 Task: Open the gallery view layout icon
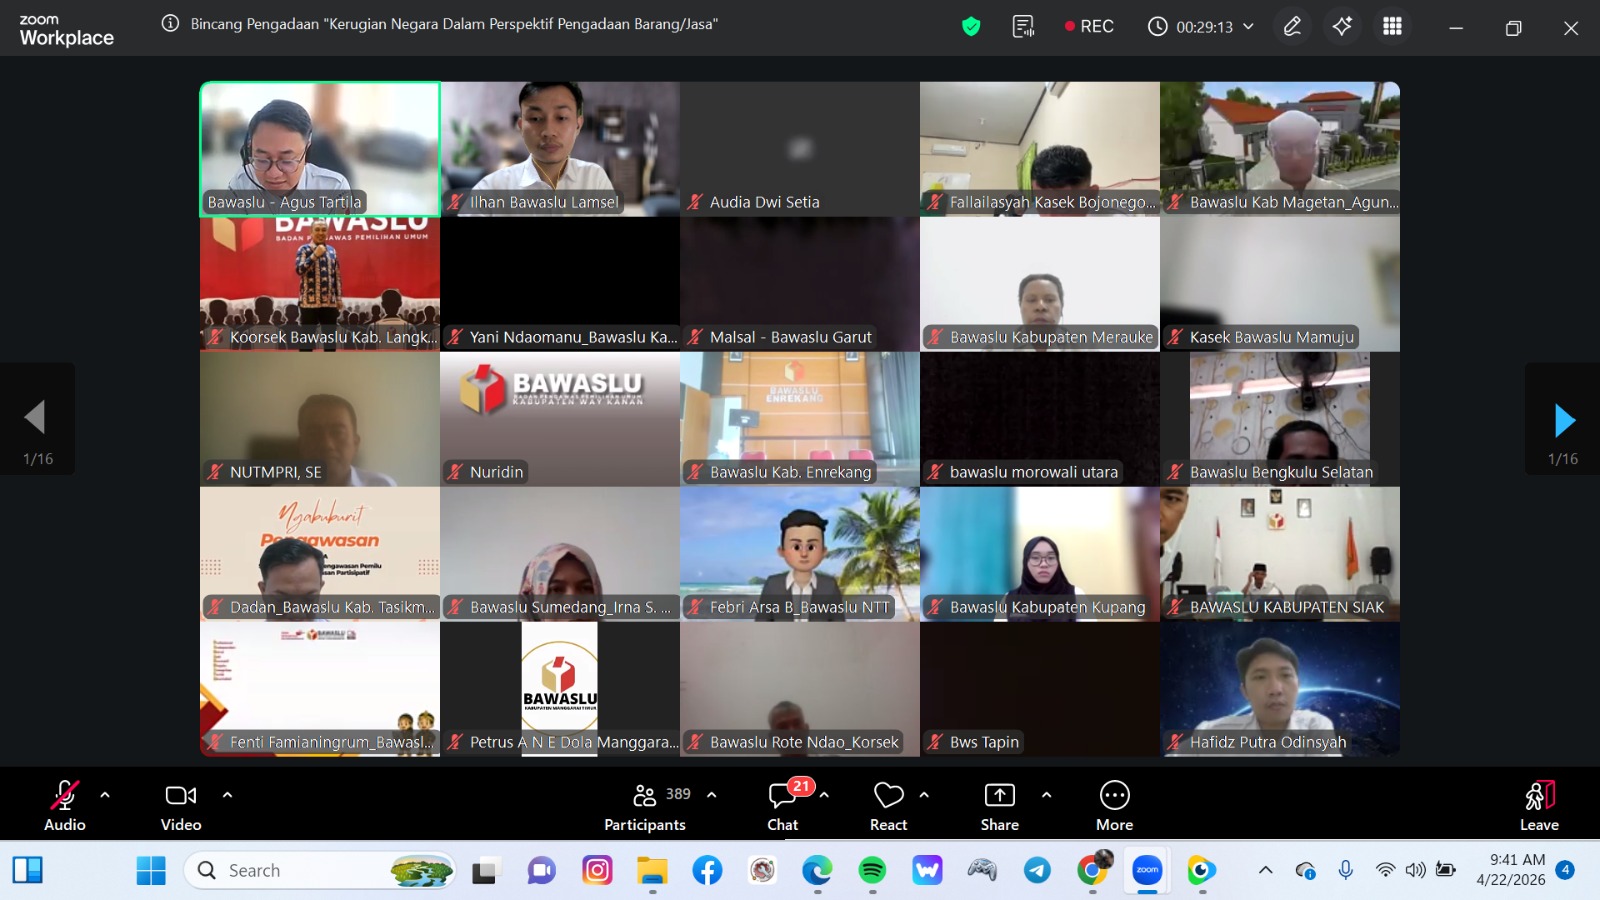[x=1392, y=27]
